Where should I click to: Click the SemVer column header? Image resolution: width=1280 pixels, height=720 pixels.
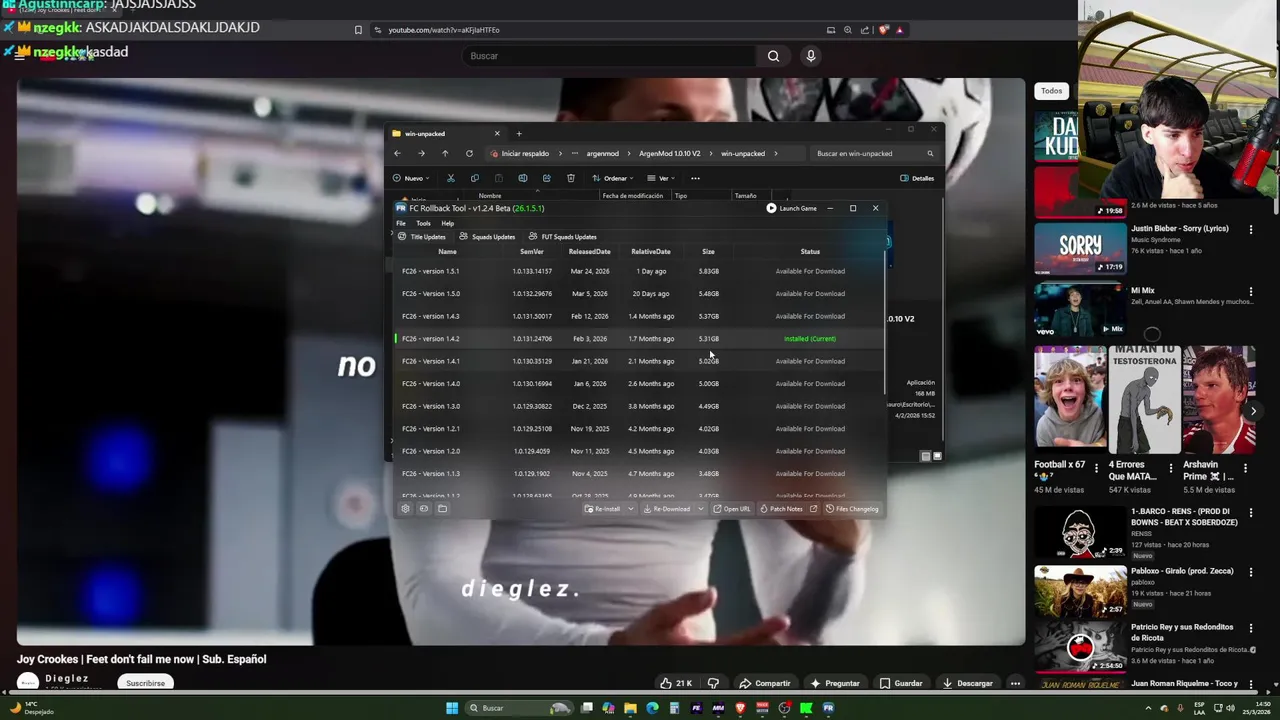[532, 252]
